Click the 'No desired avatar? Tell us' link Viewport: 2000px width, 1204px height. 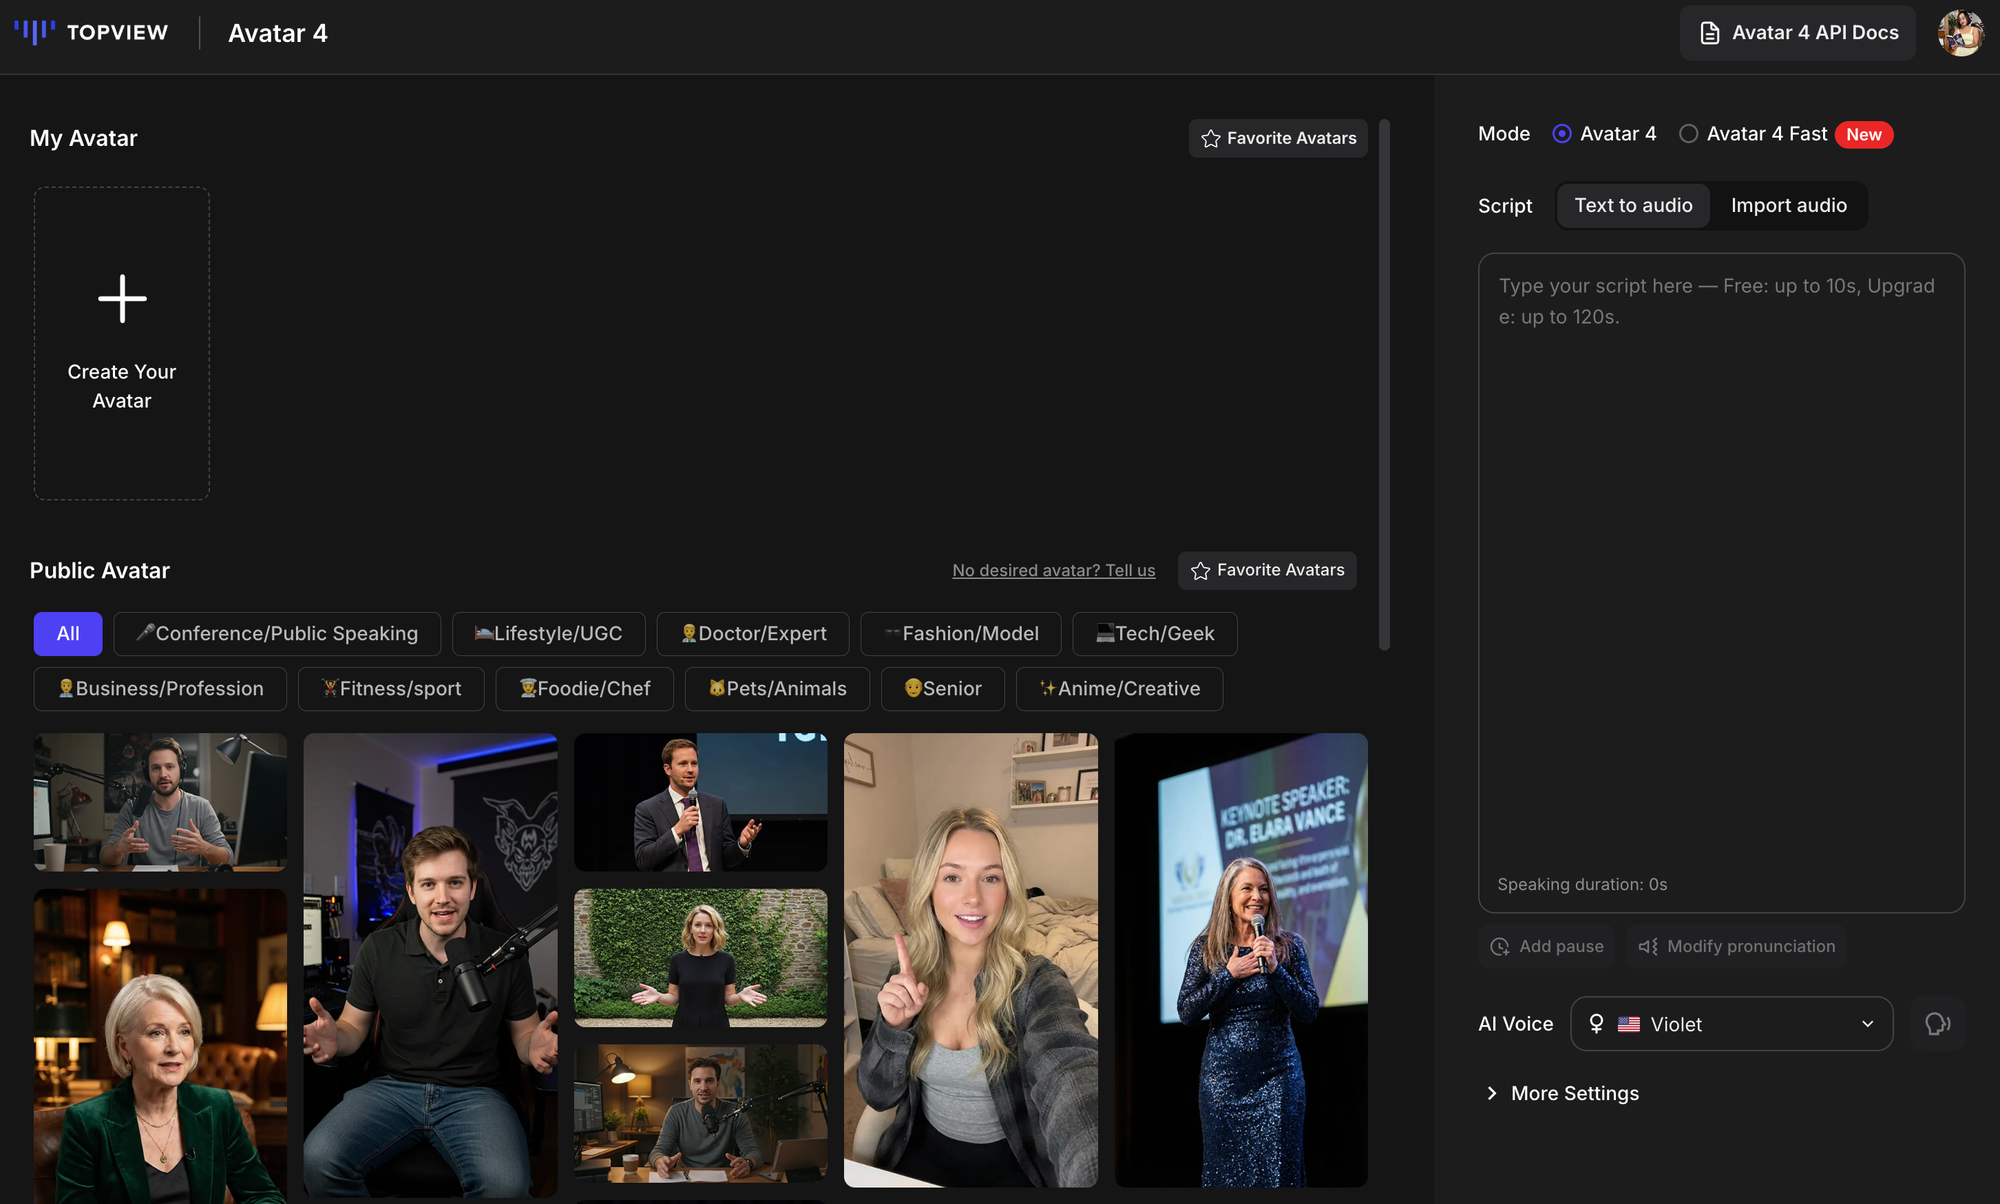coord(1053,571)
